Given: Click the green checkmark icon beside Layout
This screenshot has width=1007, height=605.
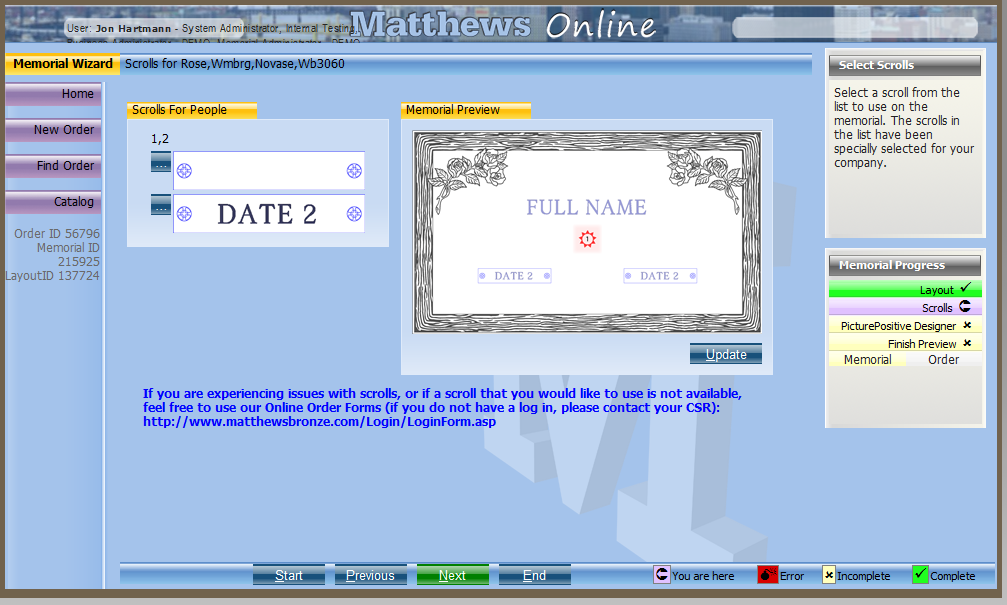Looking at the screenshot, I should pos(966,288).
